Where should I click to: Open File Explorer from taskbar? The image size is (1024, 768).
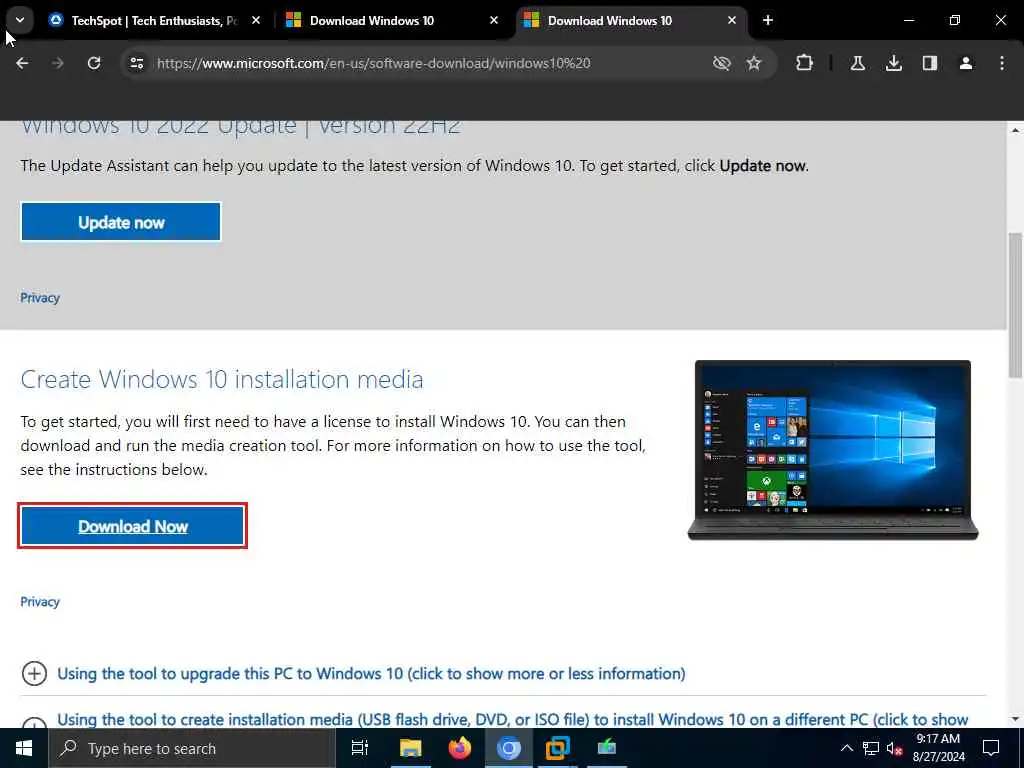(x=411, y=748)
